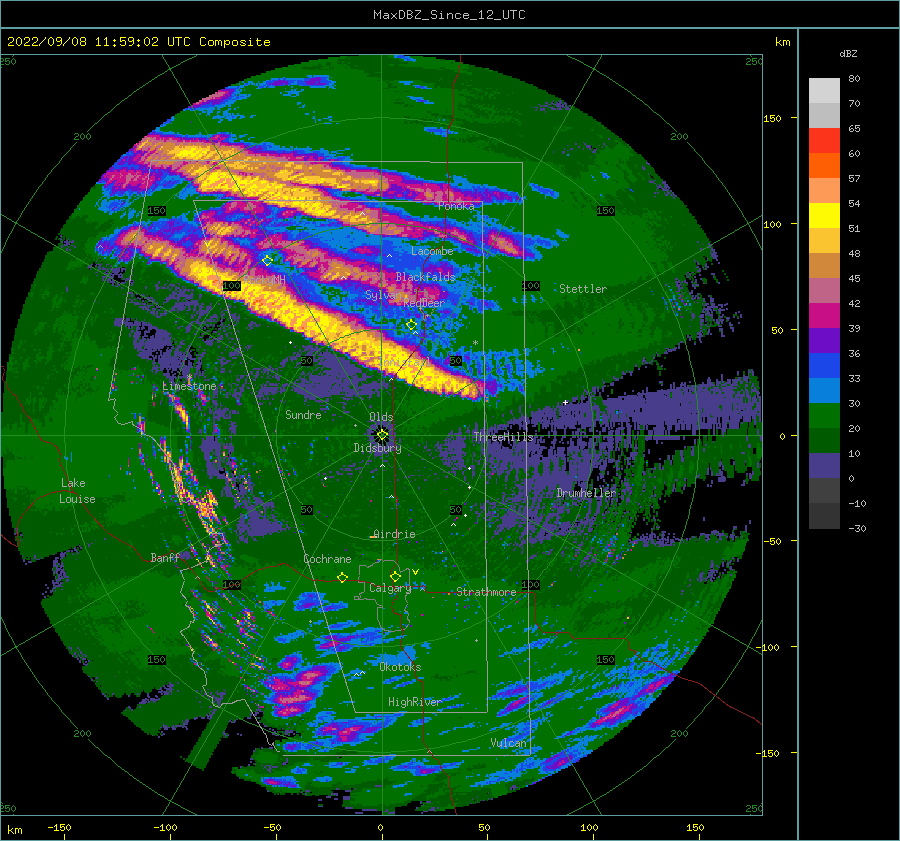This screenshot has width=900, height=841.
Task: Select the legend value -30
Action: coord(857,529)
